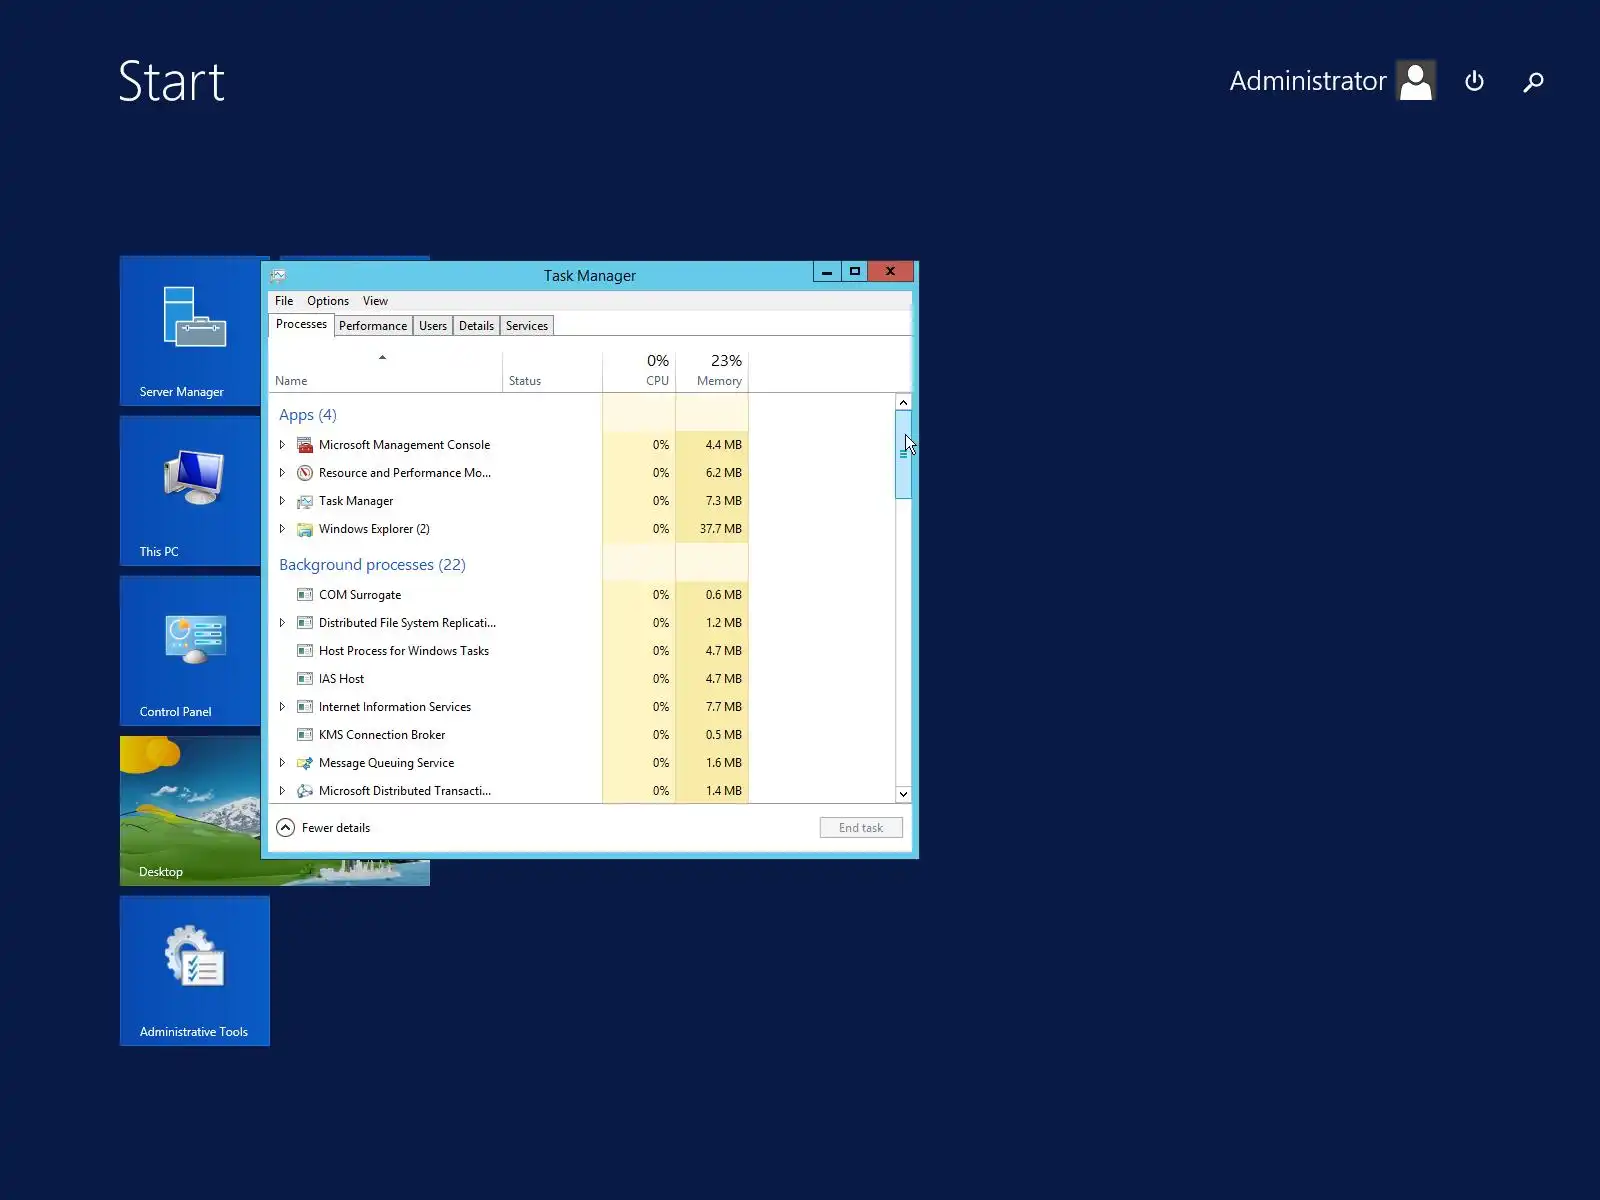Click the IAS Host process icon
The image size is (1600, 1200).
305,679
